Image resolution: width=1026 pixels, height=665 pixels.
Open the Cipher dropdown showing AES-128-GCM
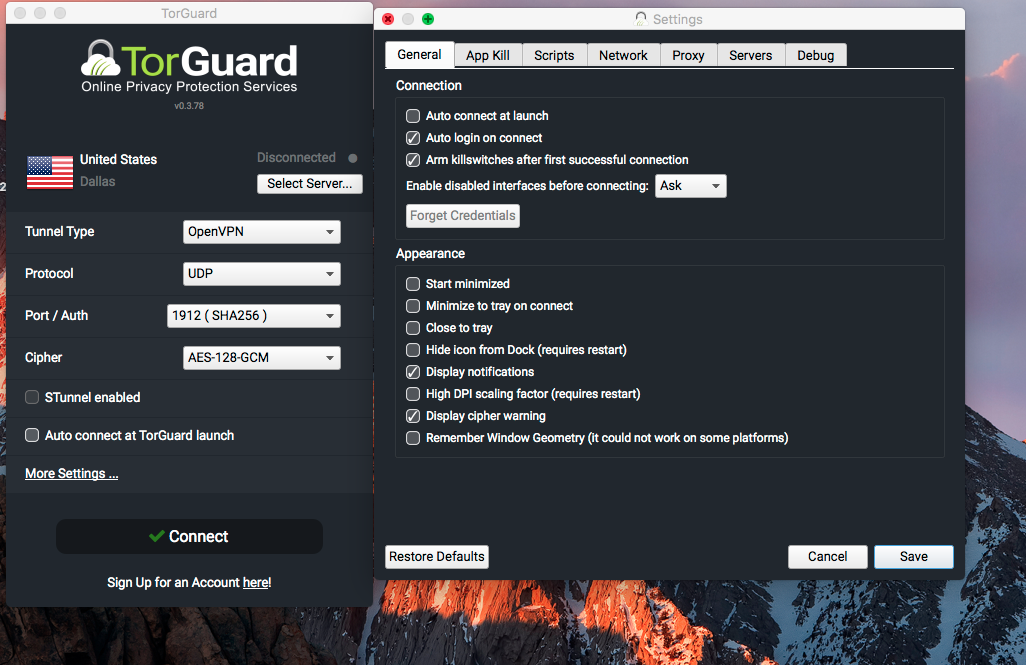coord(262,357)
